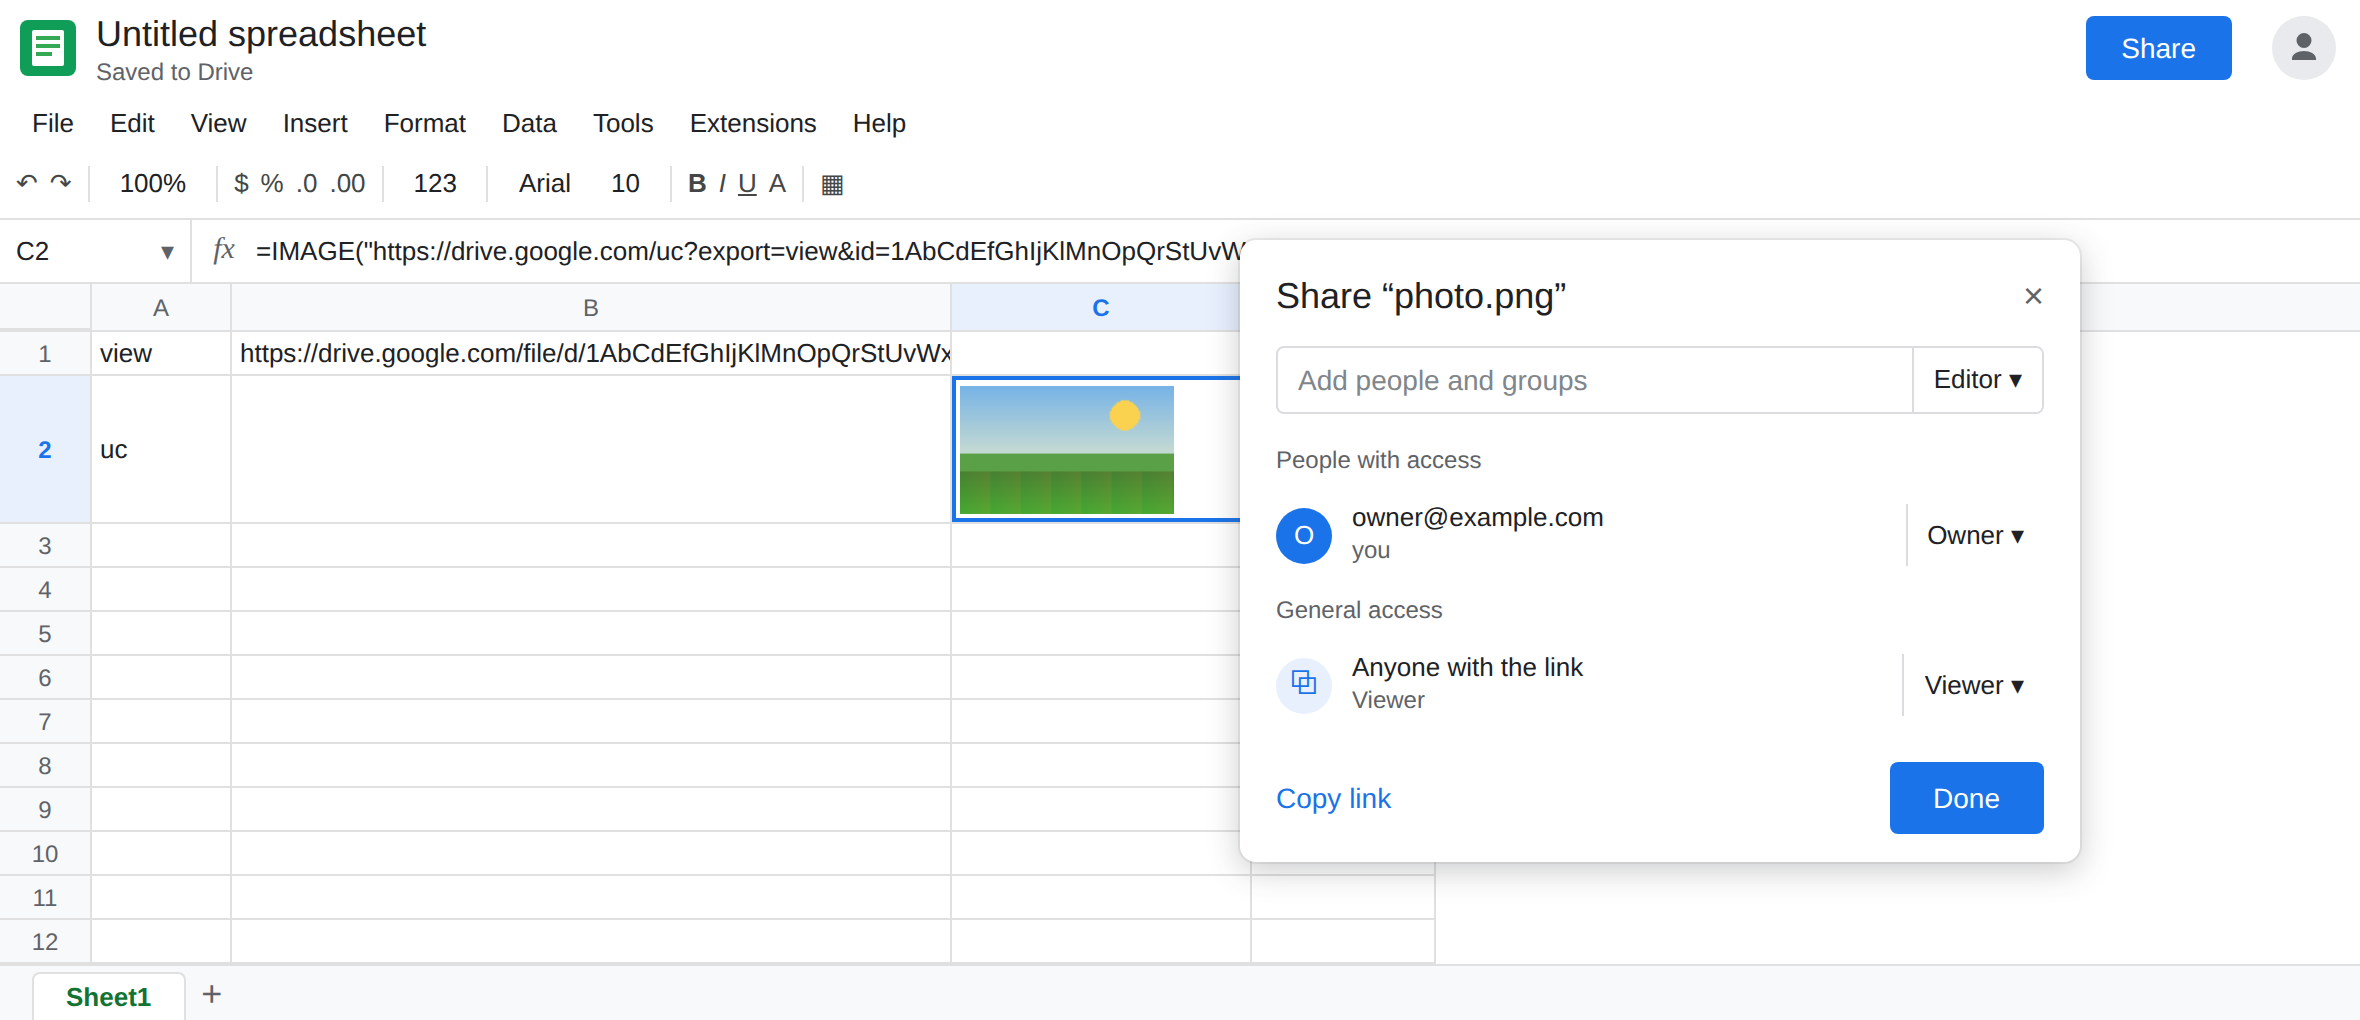Open the Format menu

[x=425, y=123]
